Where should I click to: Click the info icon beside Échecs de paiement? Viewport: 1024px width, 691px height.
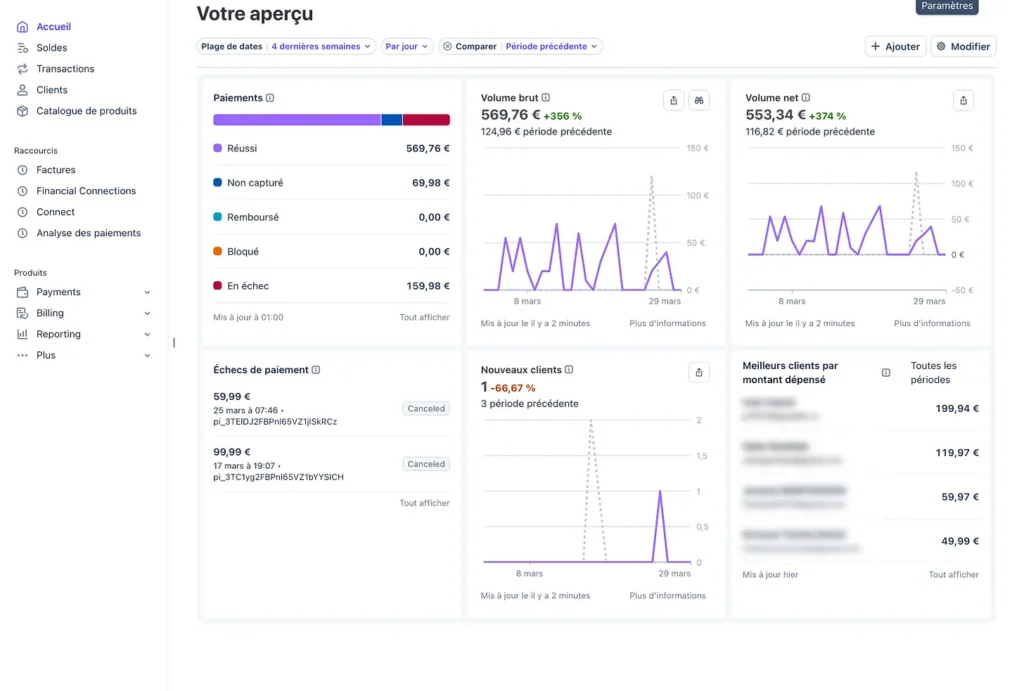pos(316,370)
